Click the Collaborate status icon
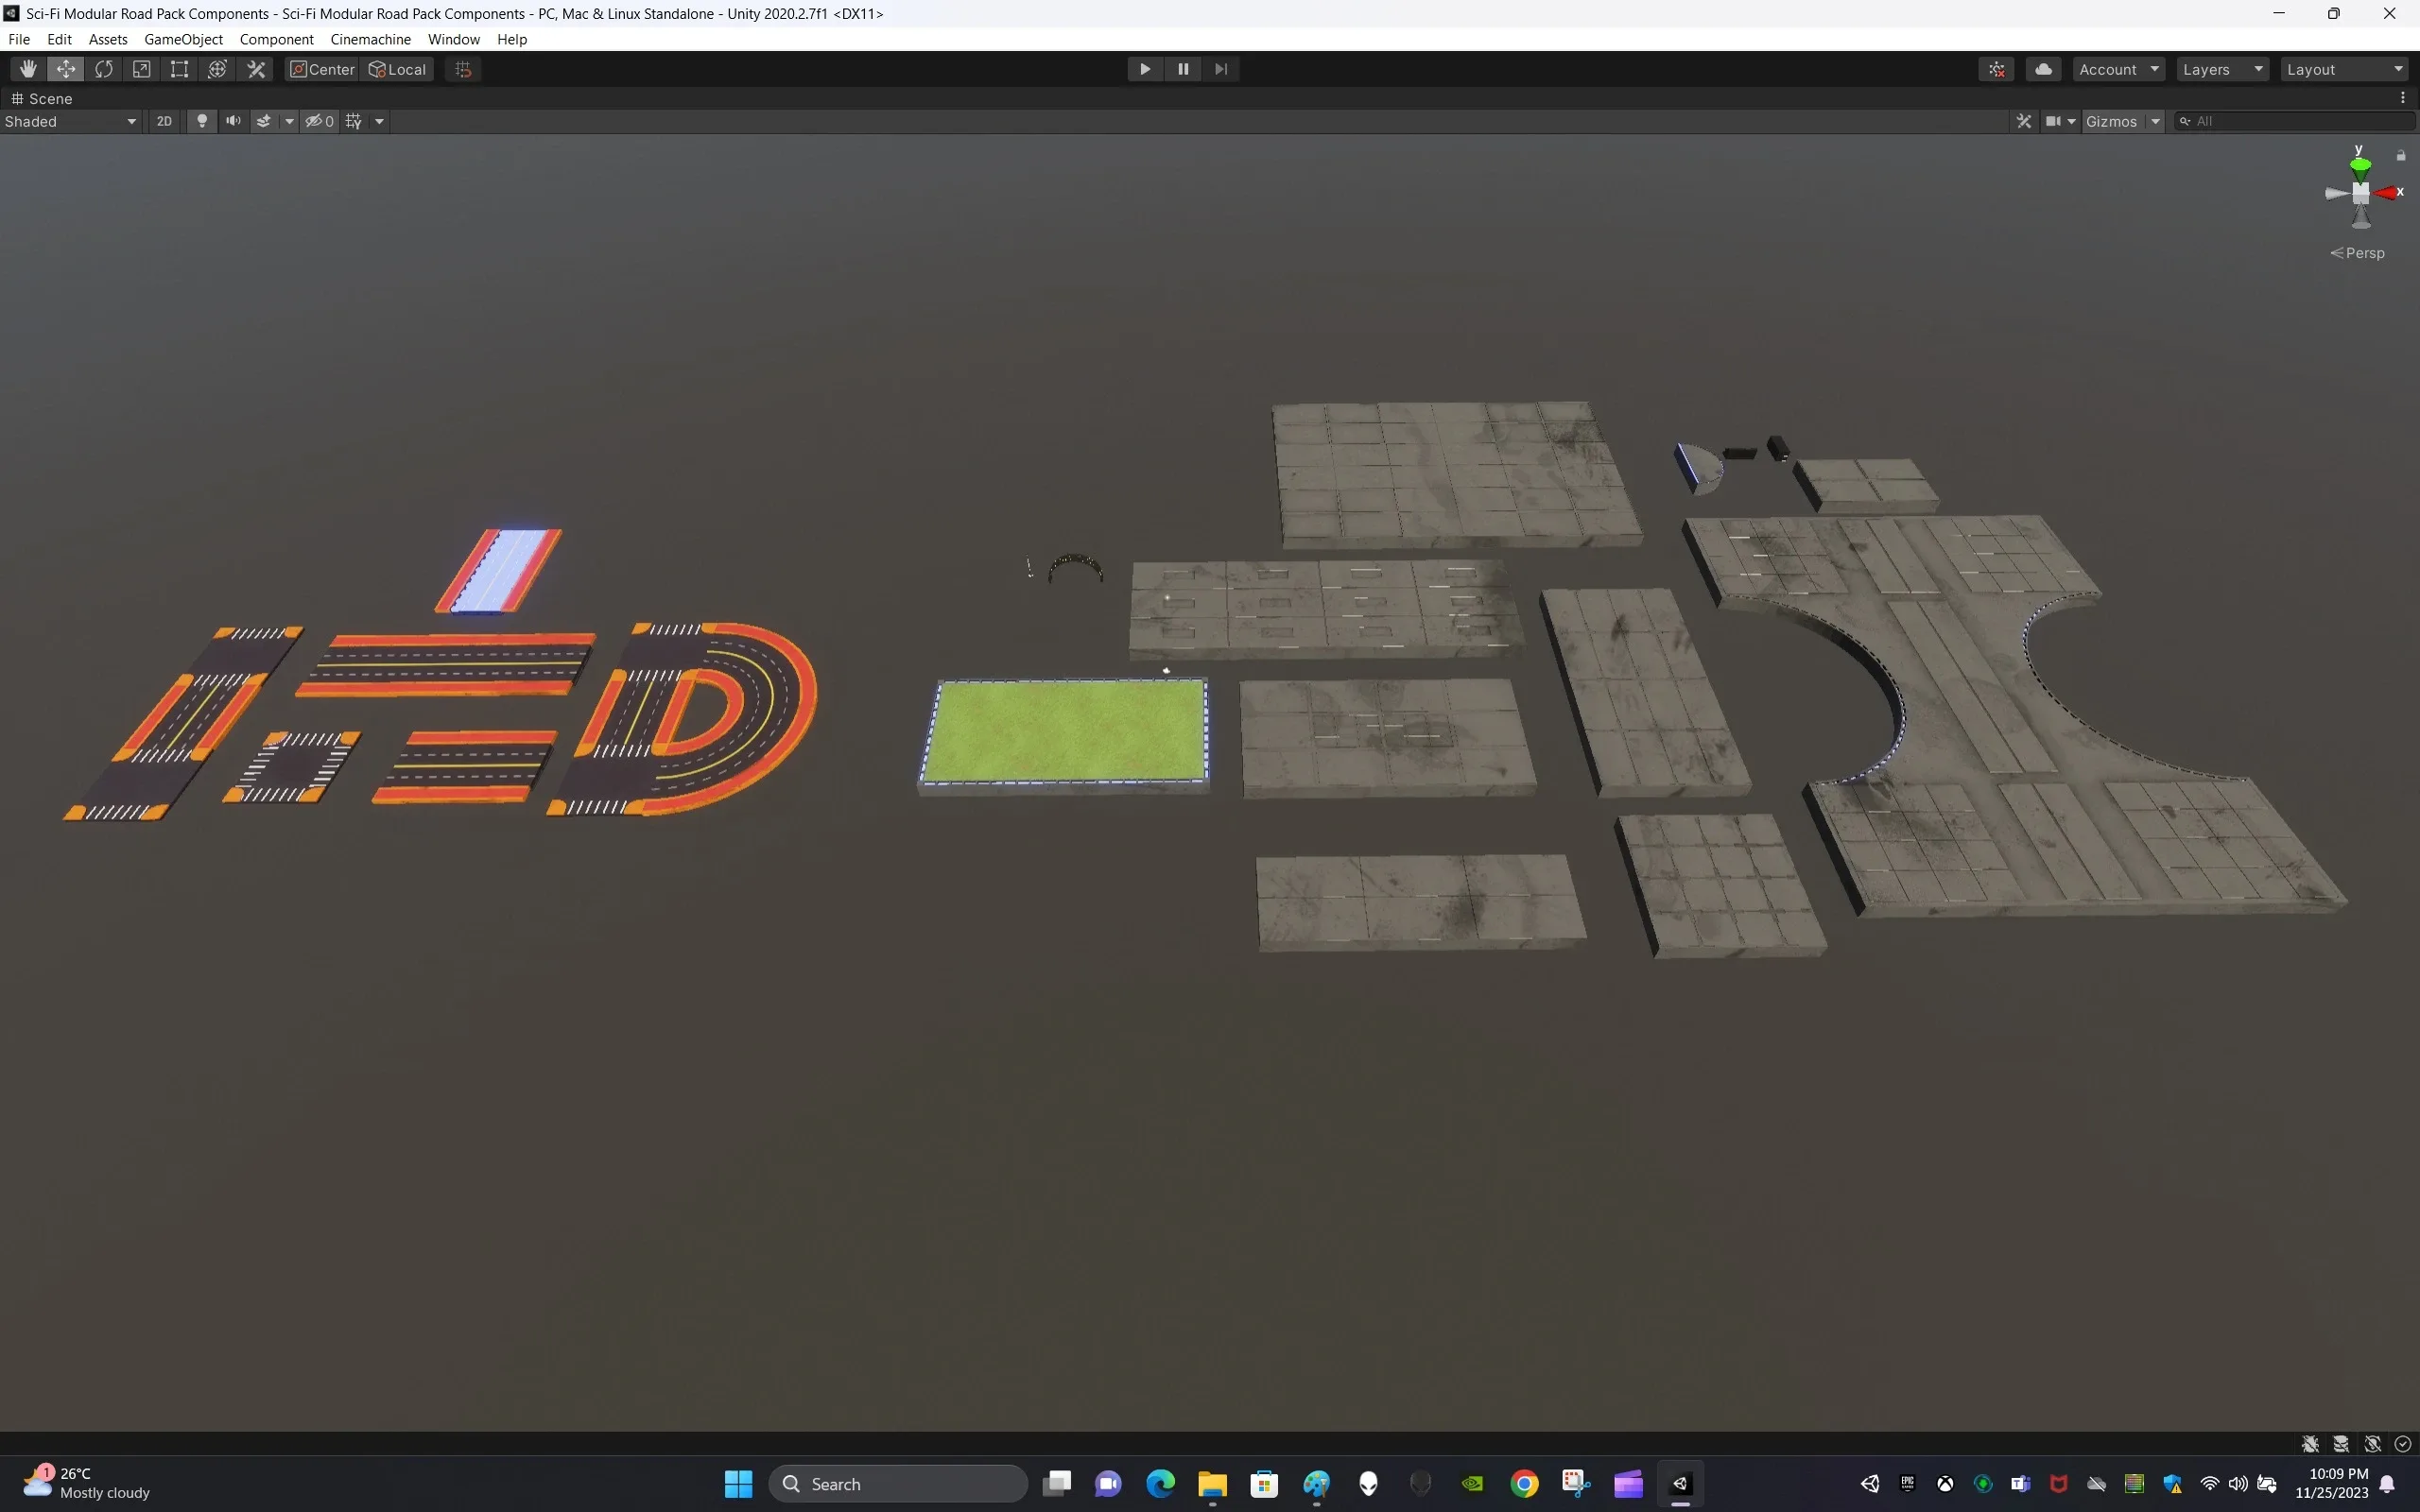The image size is (2420, 1512). point(1996,68)
